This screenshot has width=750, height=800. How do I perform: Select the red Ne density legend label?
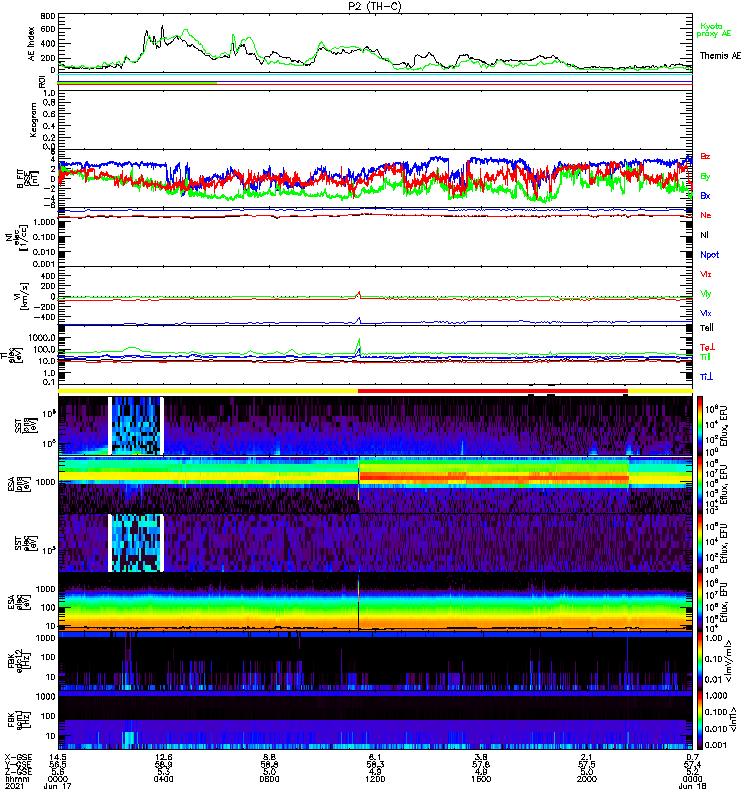point(706,215)
